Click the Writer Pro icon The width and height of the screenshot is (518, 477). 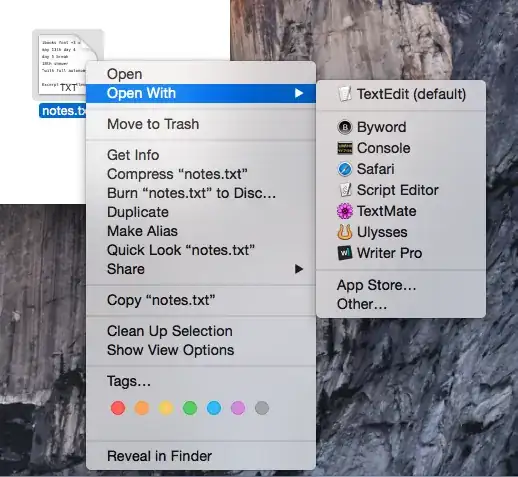[345, 253]
